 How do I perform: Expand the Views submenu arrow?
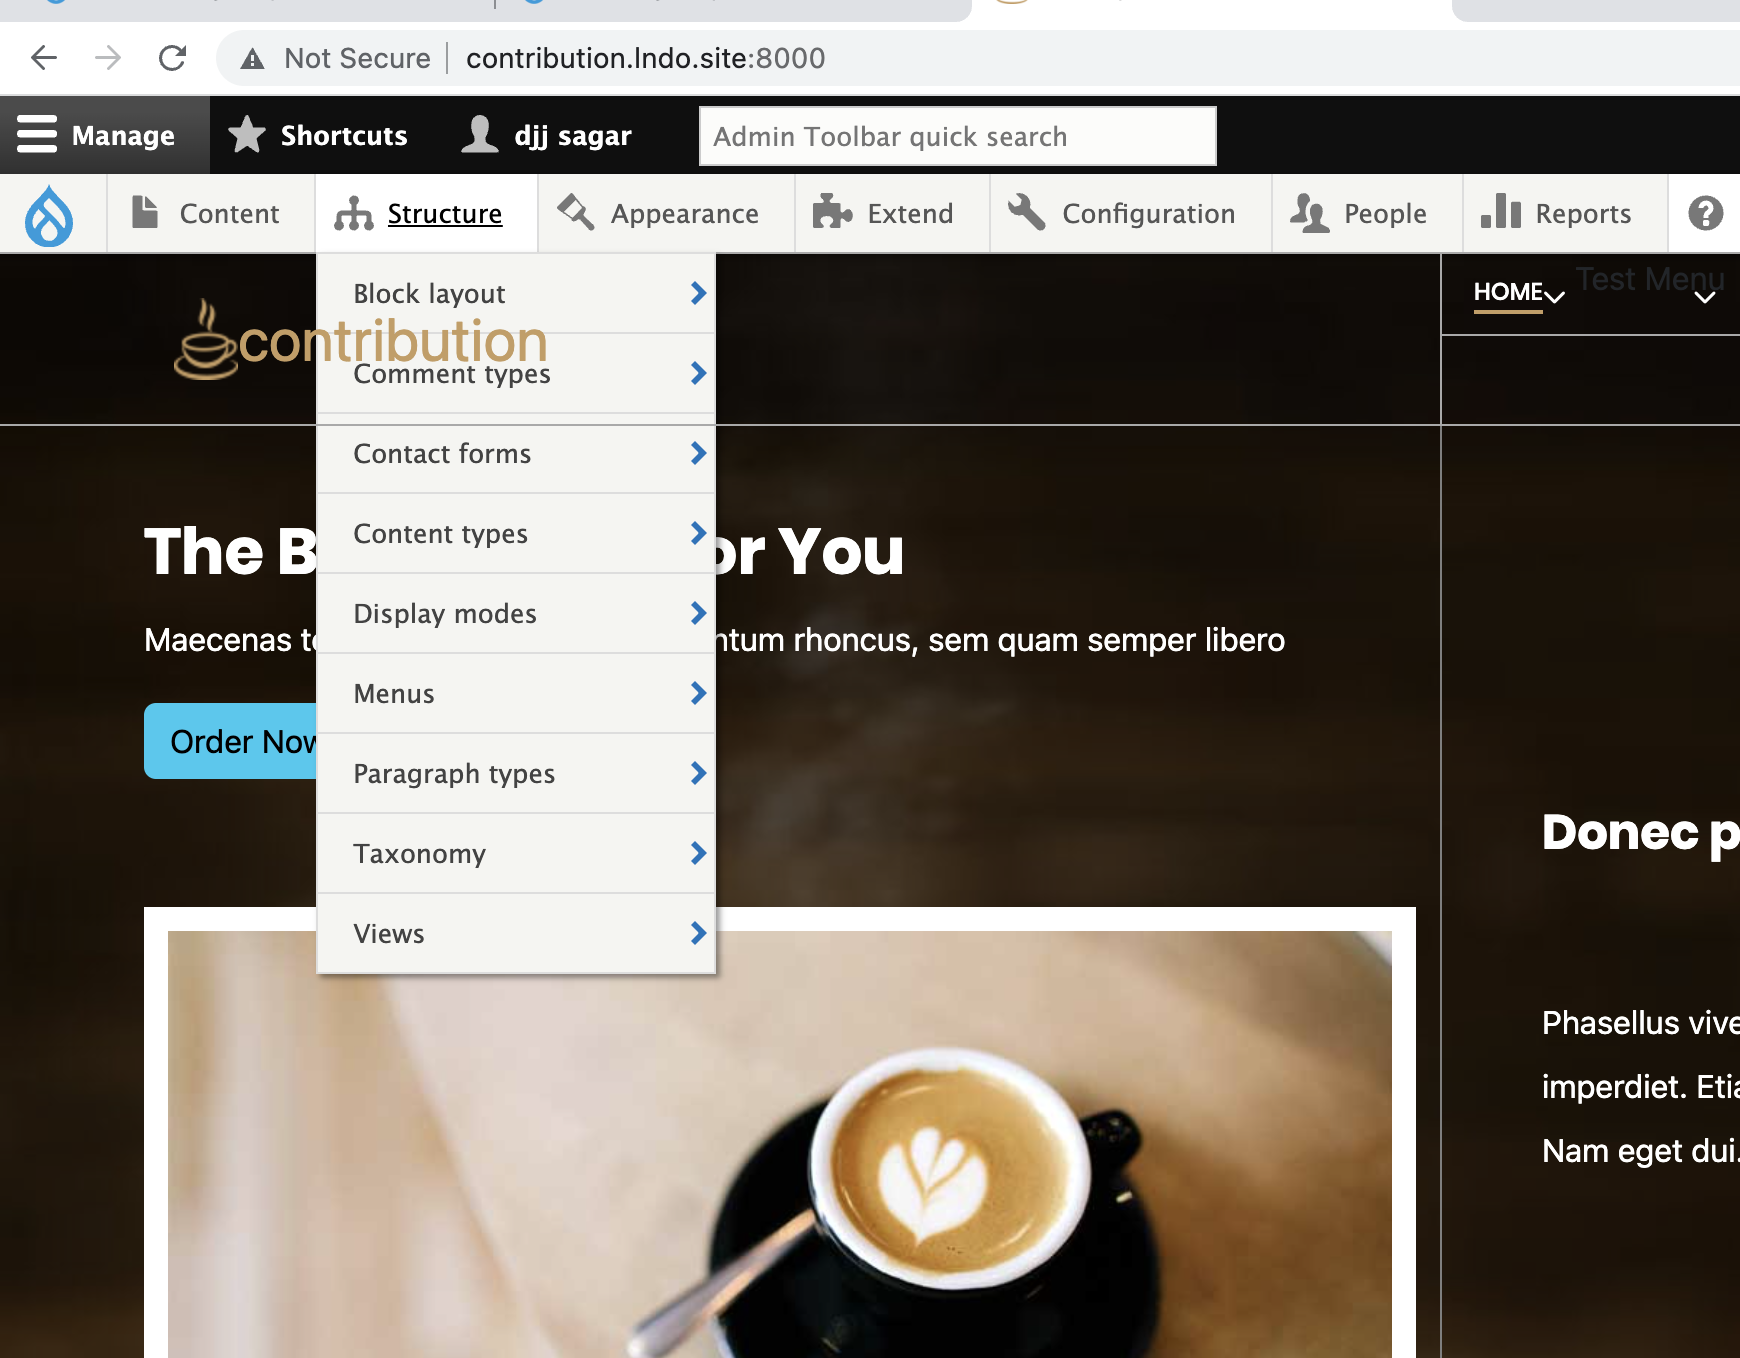pos(697,933)
